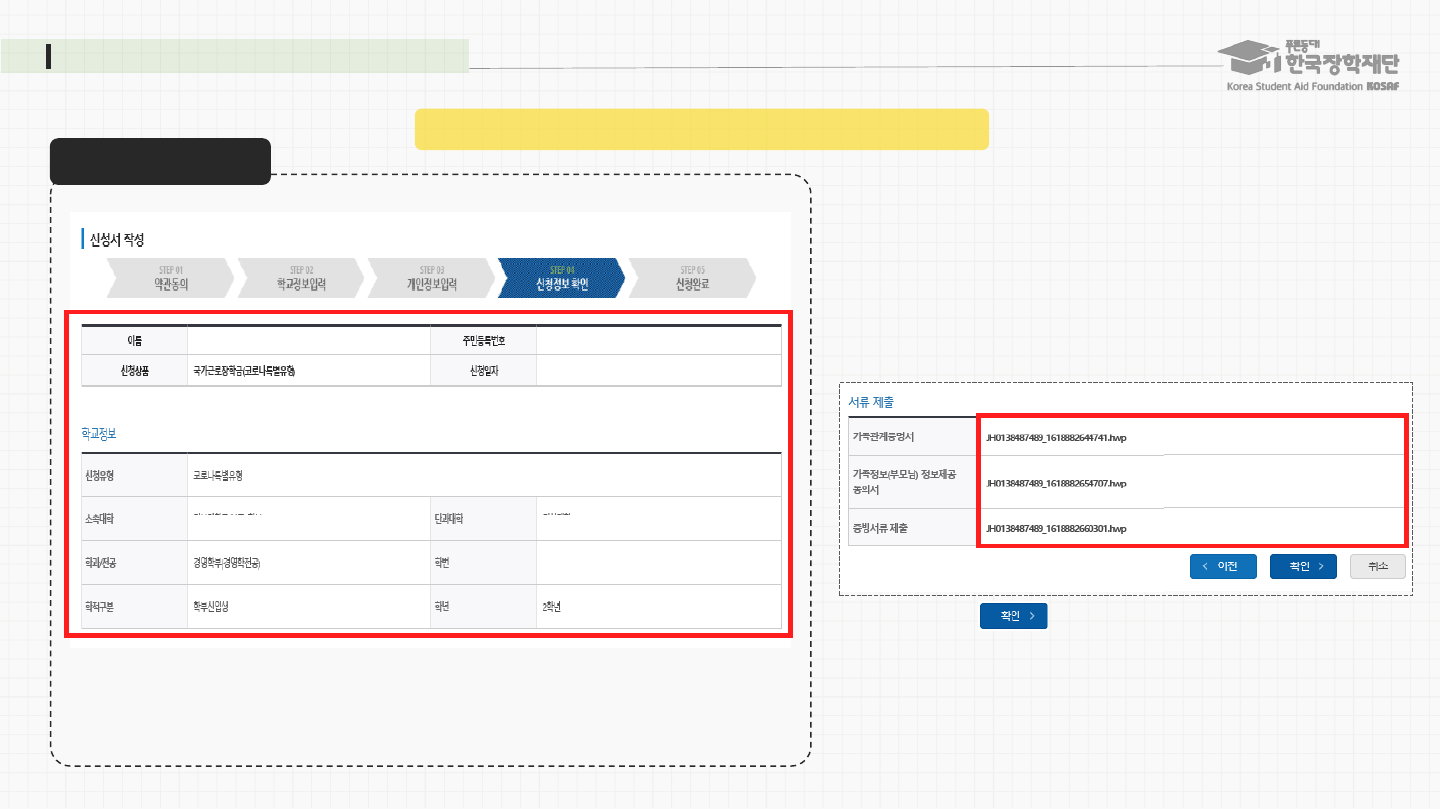1440x810 pixels.
Task: Open the file JH0138487489_1618882644741.hwp
Action: tap(1056, 437)
